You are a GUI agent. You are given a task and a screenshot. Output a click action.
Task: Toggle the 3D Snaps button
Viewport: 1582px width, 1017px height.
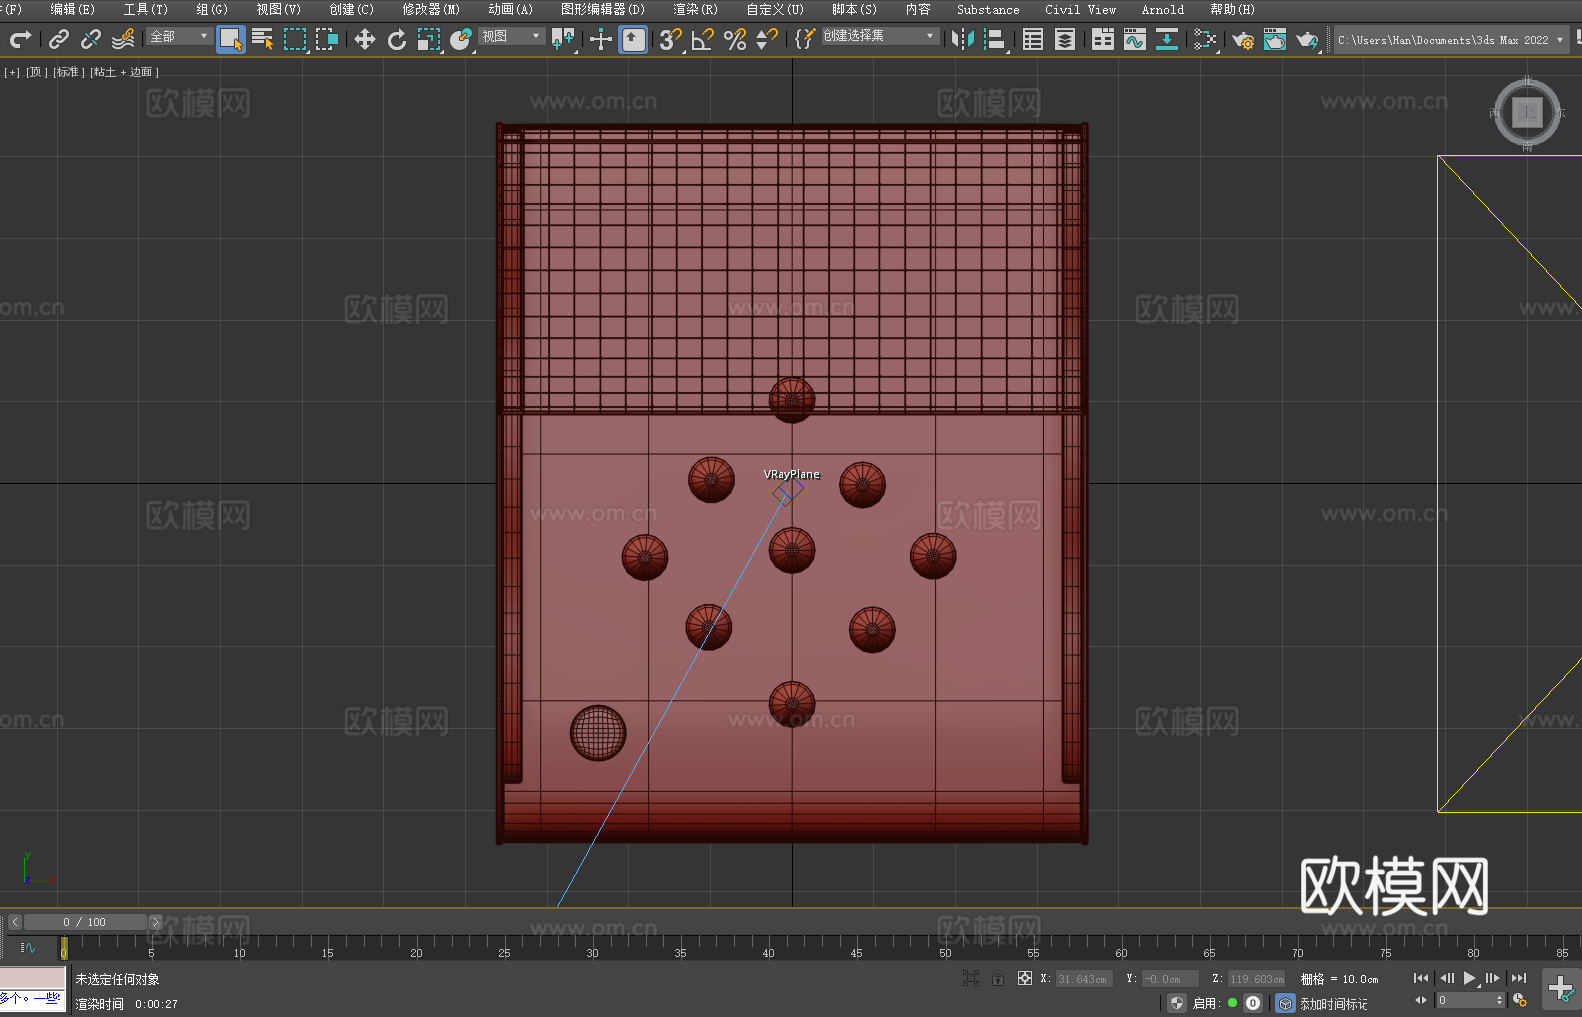click(x=669, y=39)
